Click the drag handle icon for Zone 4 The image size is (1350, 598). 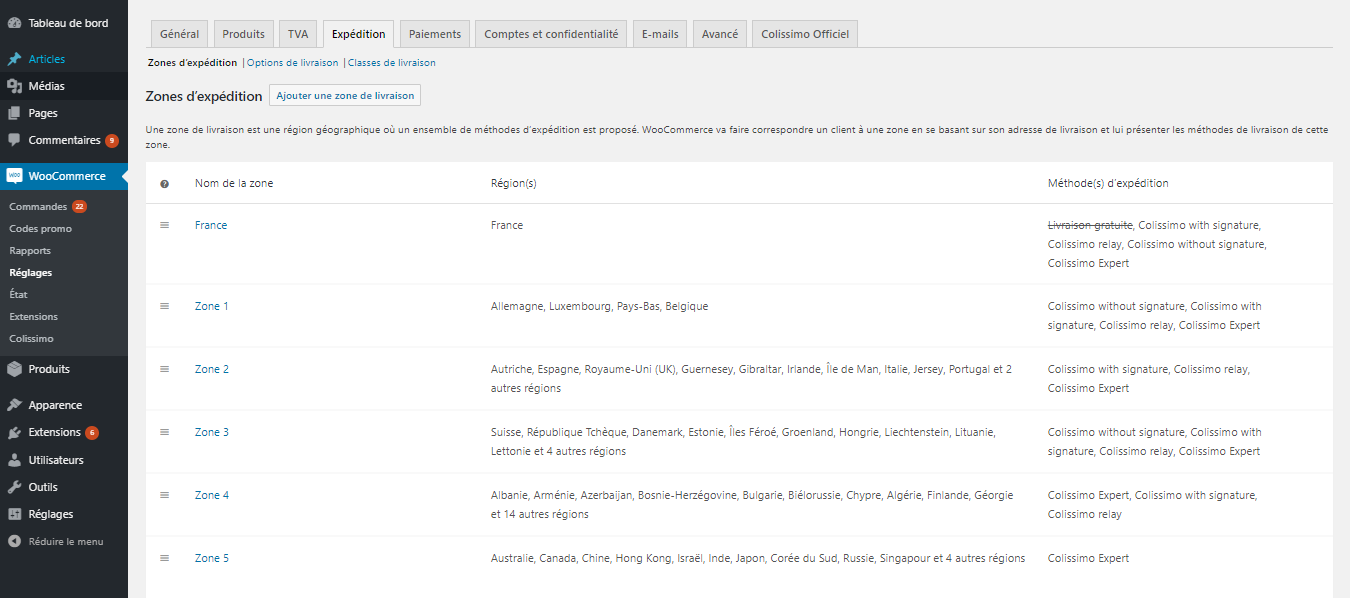coord(165,495)
